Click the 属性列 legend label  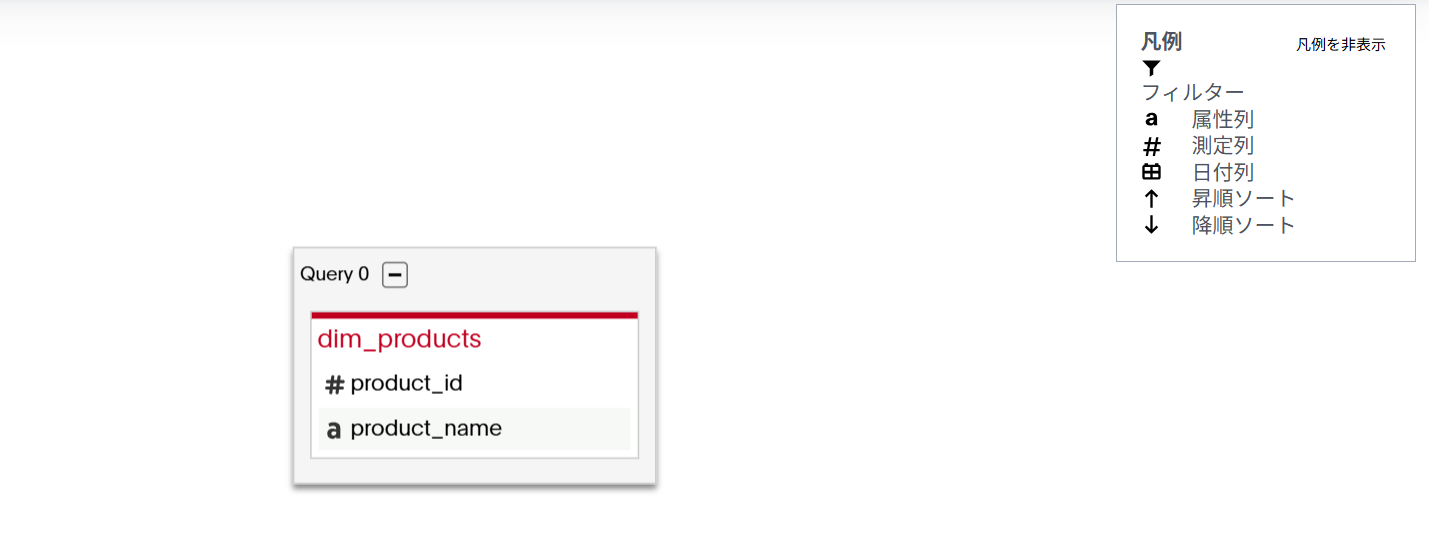1222,120
